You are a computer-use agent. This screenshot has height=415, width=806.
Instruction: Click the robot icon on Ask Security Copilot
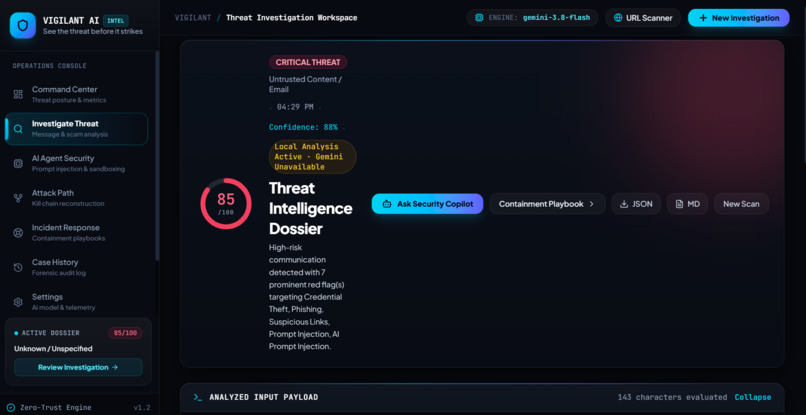(387, 204)
